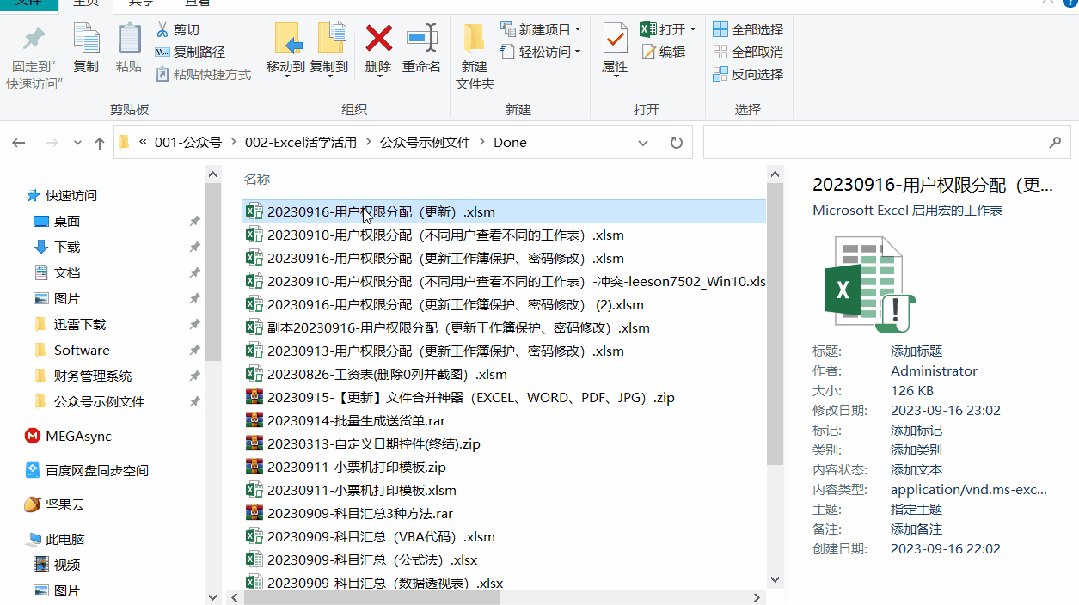The image size is (1079, 605).
Task: Click the 粘贴 (Paste) ribbon icon
Action: point(129,50)
